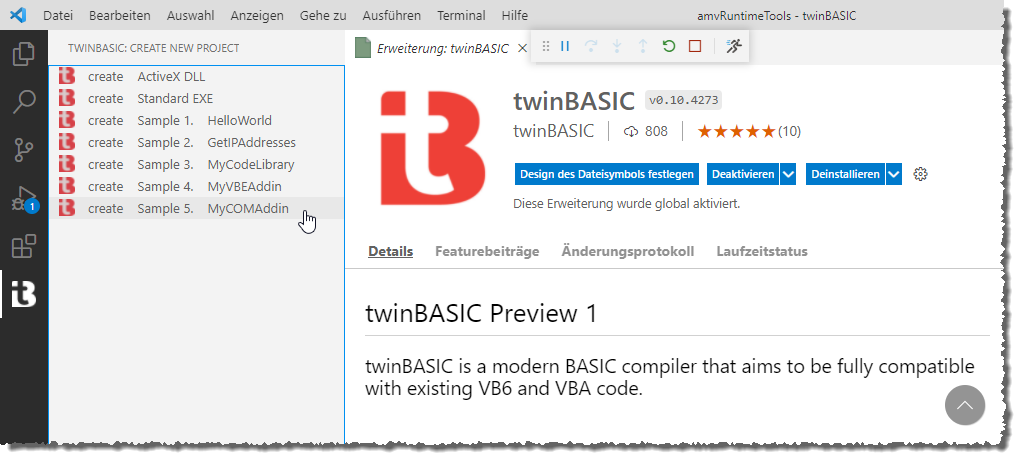The width and height of the screenshot is (1022, 462).
Task: Click Design des Dateisymbols festlegen button
Action: click(607, 174)
